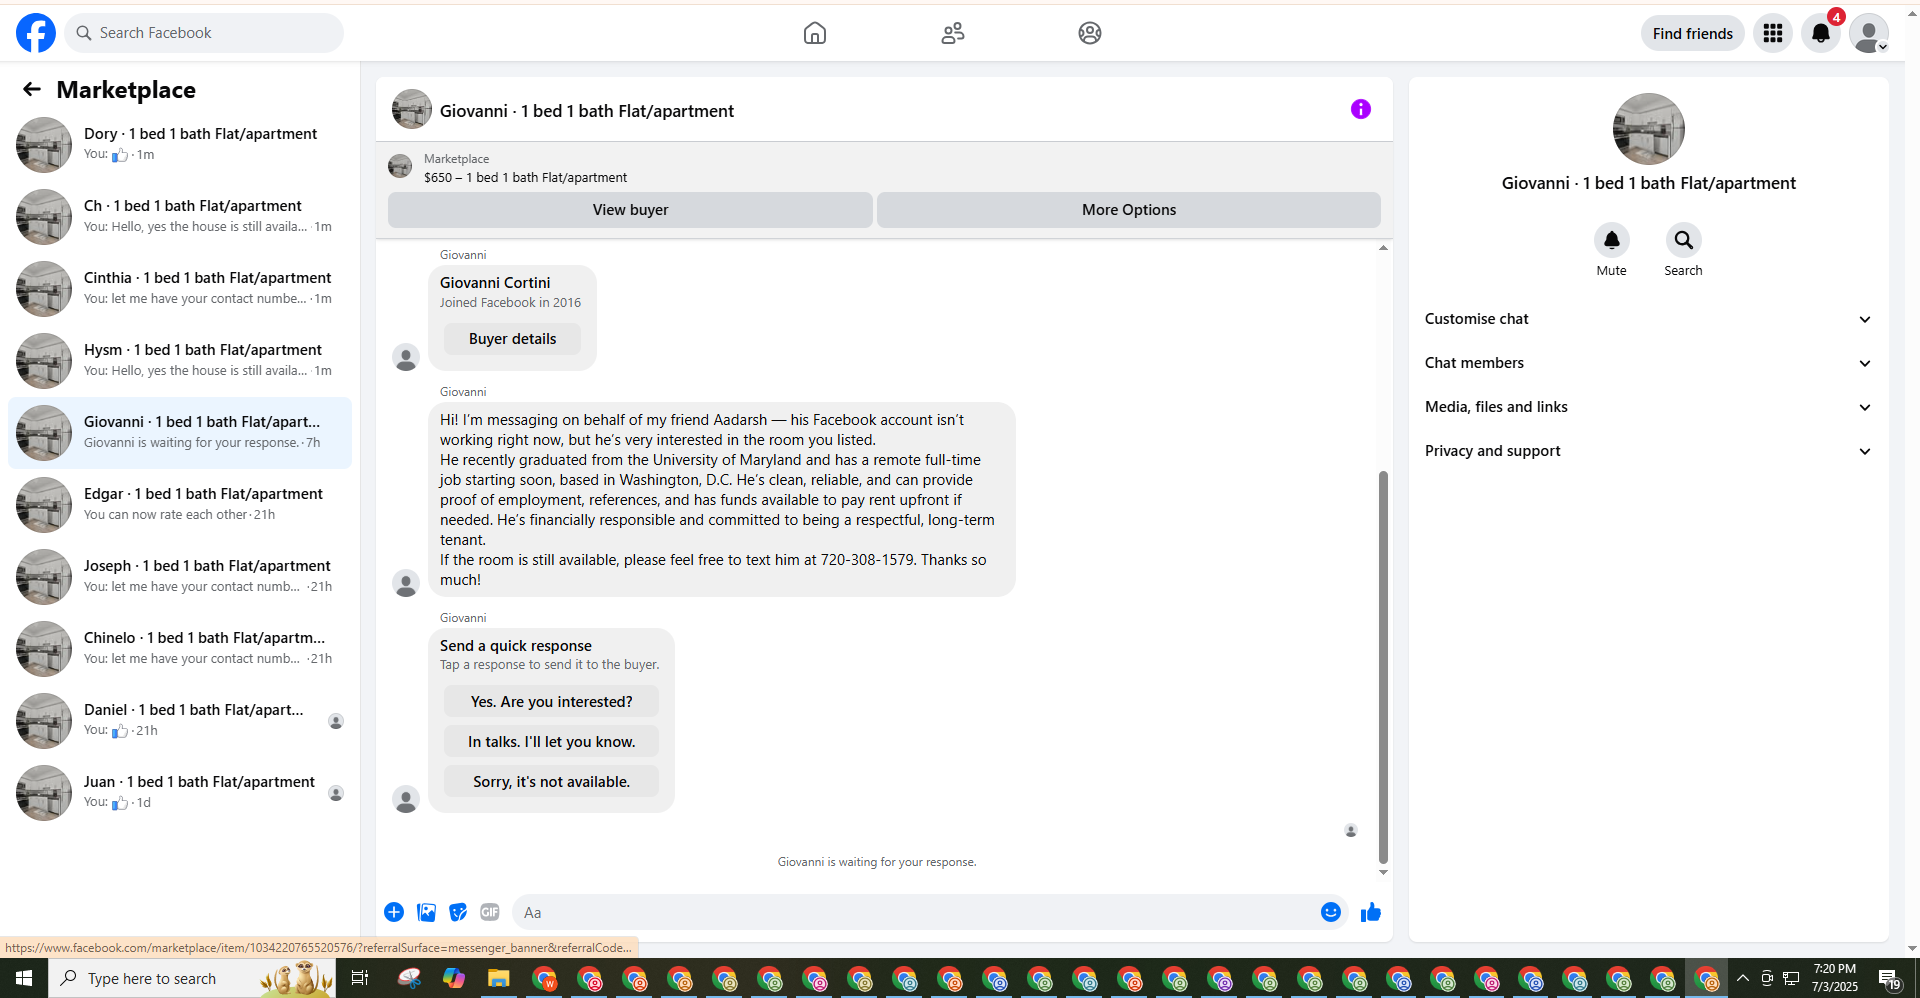
Task: Attach a photo file
Action: point(426,912)
